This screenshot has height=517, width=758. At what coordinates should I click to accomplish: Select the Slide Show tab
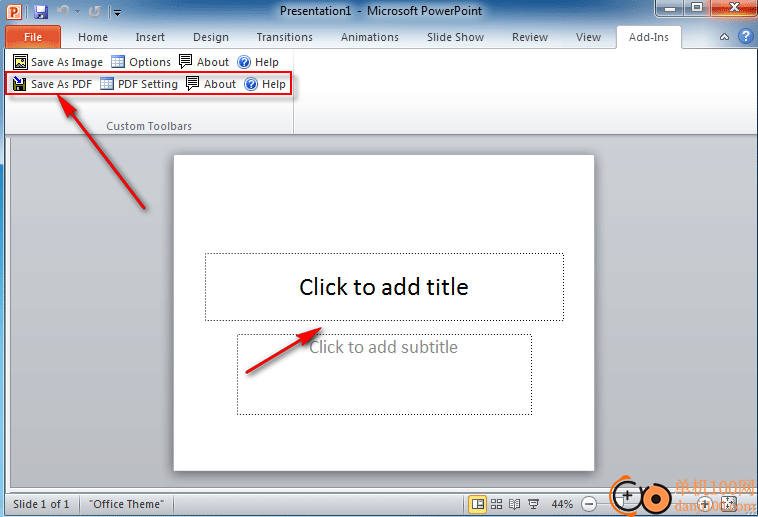click(x=455, y=37)
